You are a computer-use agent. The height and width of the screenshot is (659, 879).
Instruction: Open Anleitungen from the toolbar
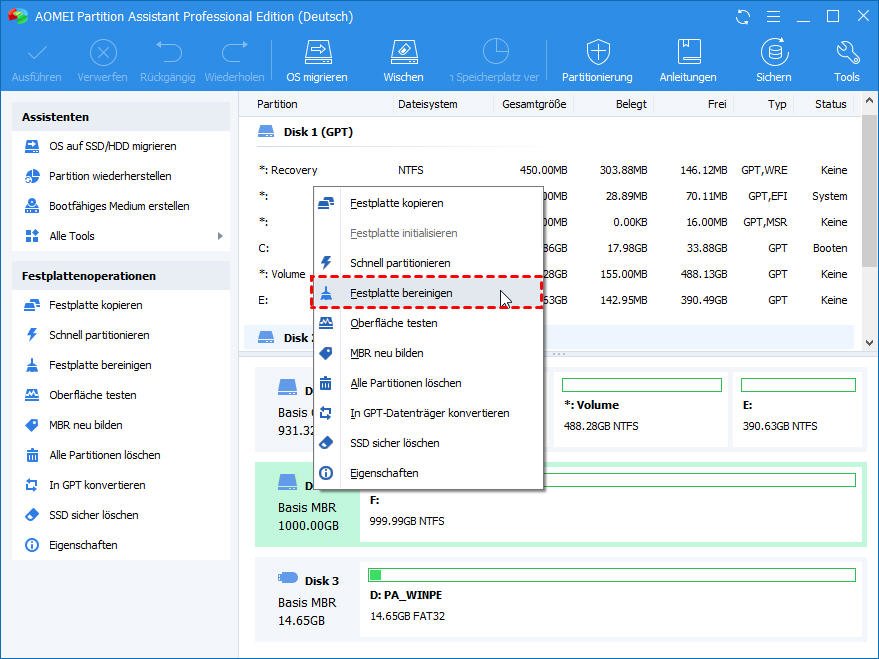click(688, 52)
